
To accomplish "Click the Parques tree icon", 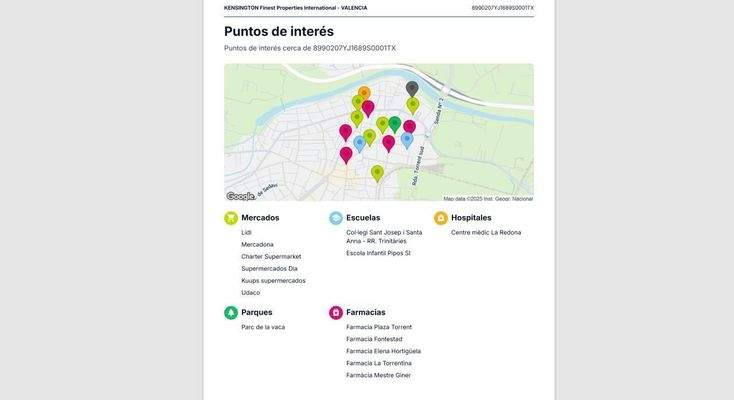I will [231, 313].
